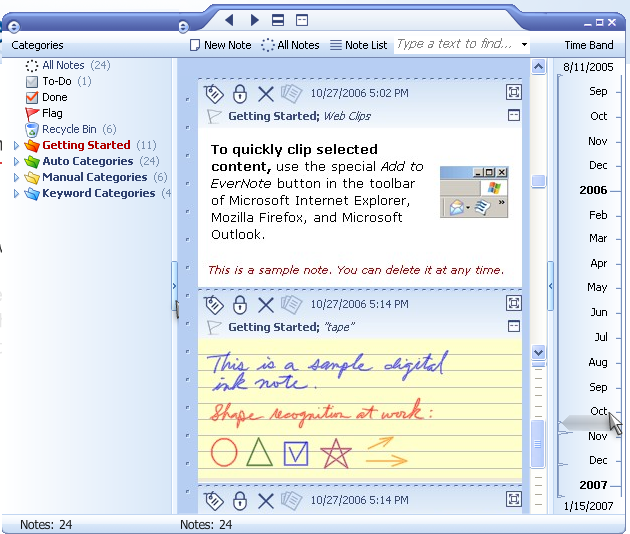Image resolution: width=630 pixels, height=534 pixels.
Task: Jump to 2006 on the Time Band
Action: click(x=593, y=190)
